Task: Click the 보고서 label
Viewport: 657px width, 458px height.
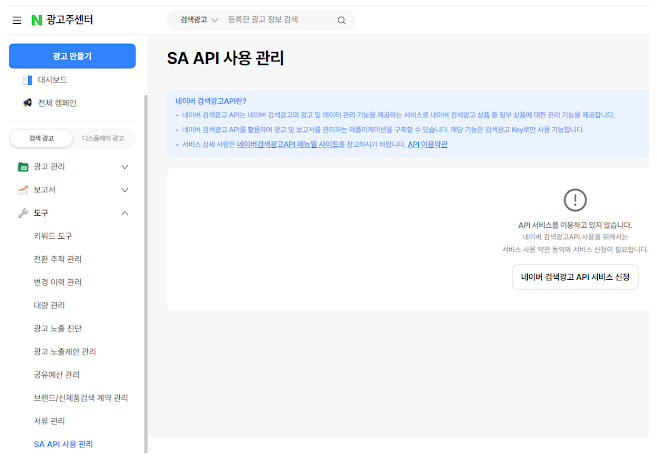Action: click(44, 190)
